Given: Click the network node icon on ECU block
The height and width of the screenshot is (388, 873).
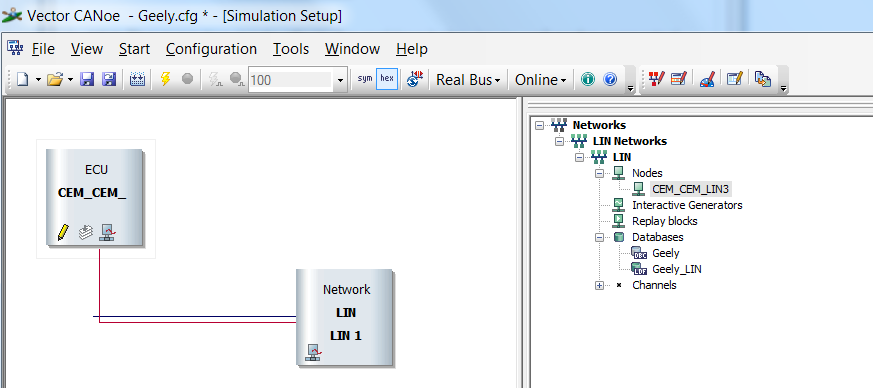Looking at the screenshot, I should (x=107, y=232).
